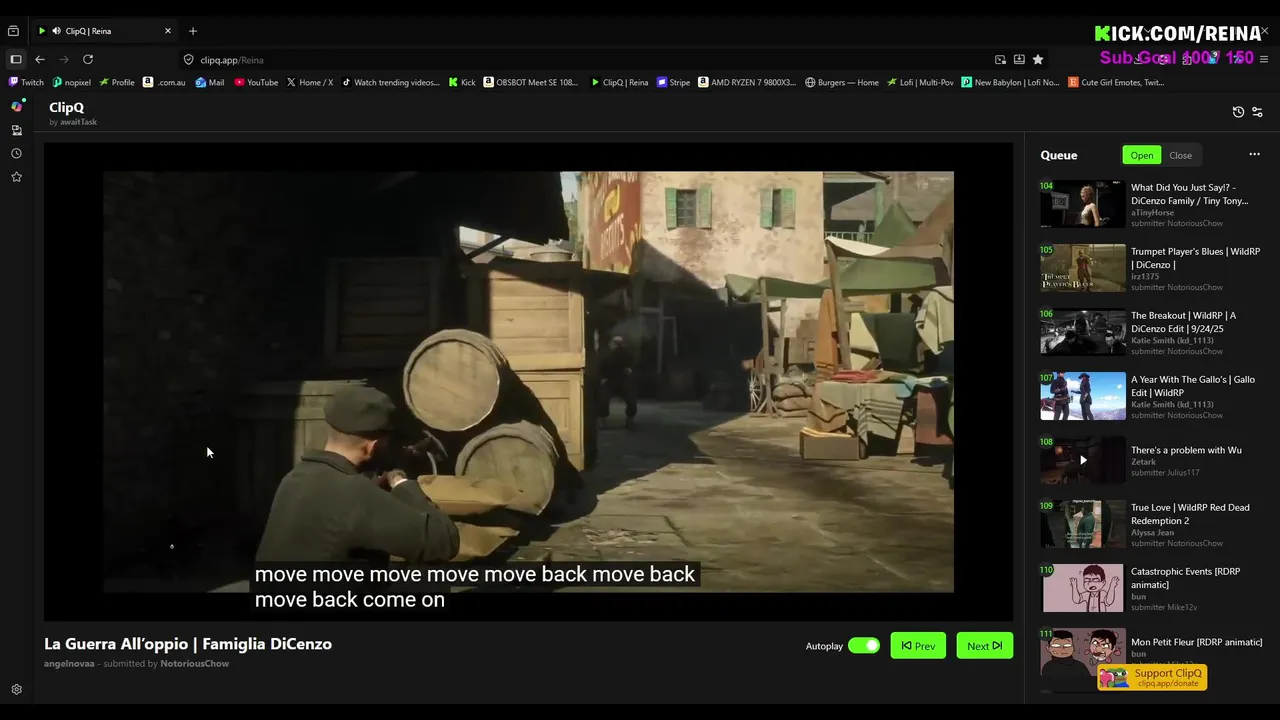The image size is (1280, 720).
Task: Click the angelnovaa channel name
Action: click(x=69, y=664)
